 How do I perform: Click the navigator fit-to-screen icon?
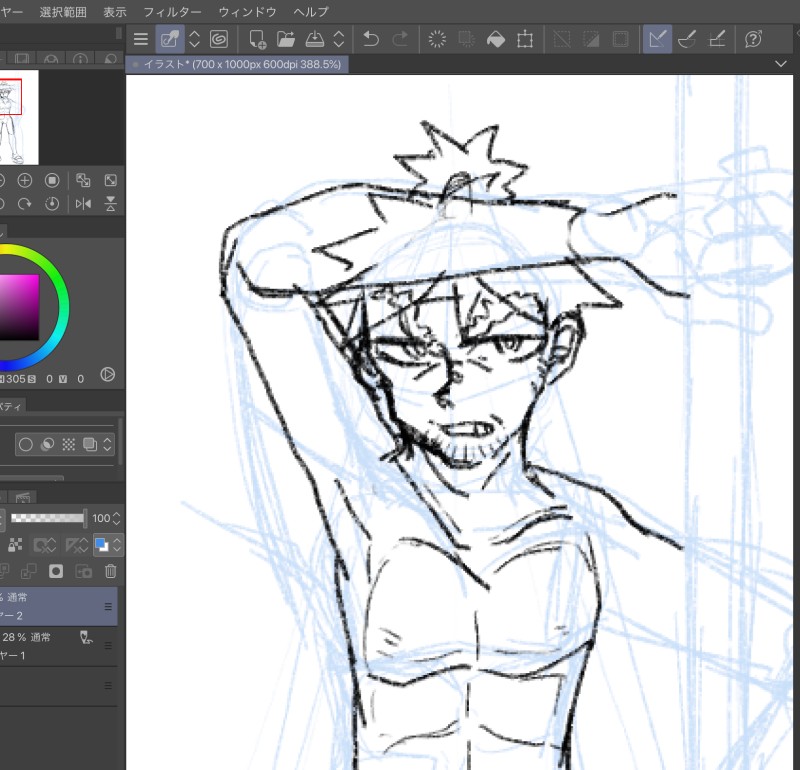[83, 180]
